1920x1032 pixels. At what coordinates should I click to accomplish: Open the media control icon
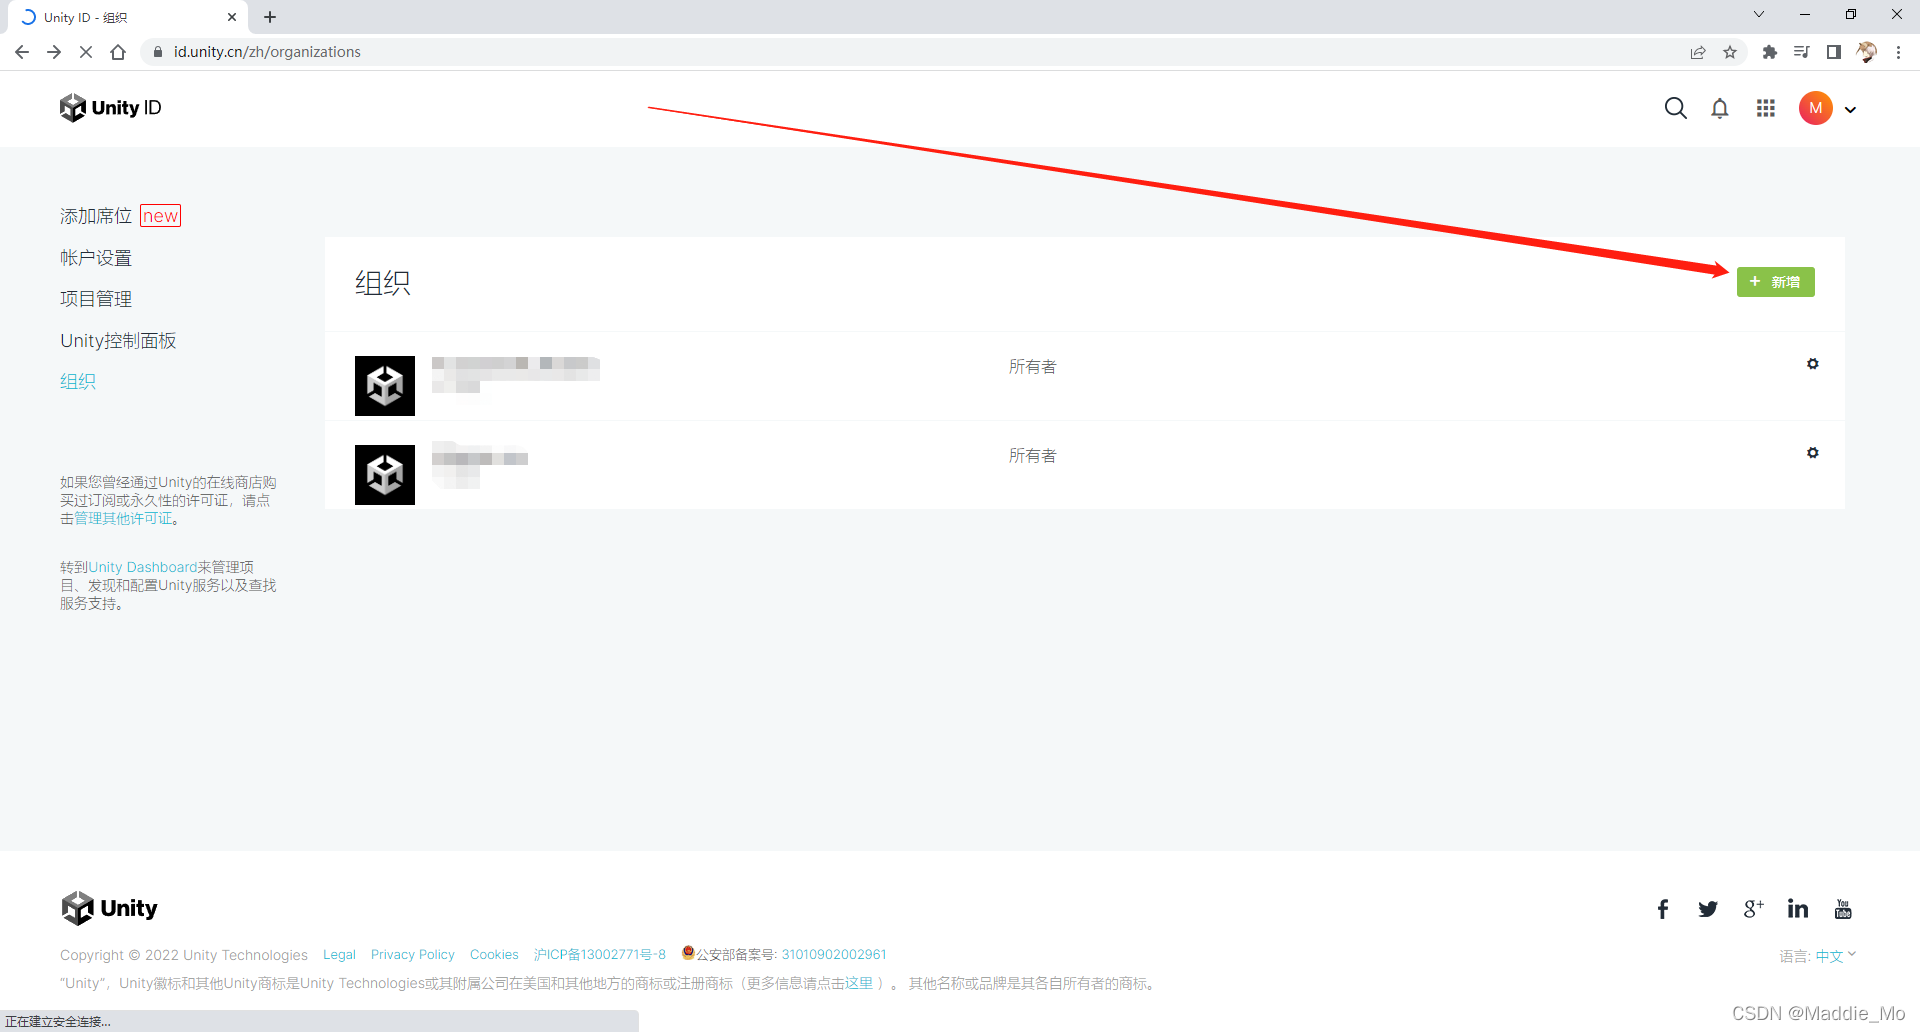(x=1802, y=52)
